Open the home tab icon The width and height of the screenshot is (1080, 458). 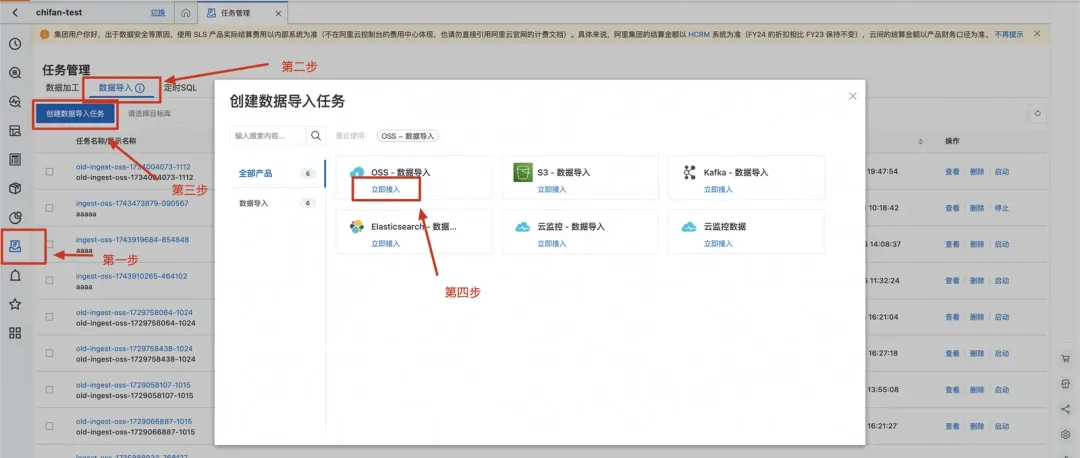(185, 13)
